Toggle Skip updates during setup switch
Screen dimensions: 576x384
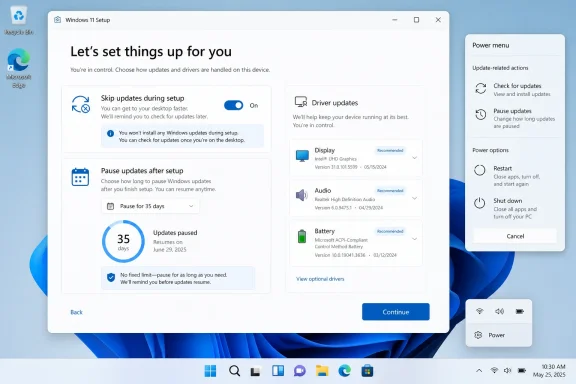(x=234, y=105)
